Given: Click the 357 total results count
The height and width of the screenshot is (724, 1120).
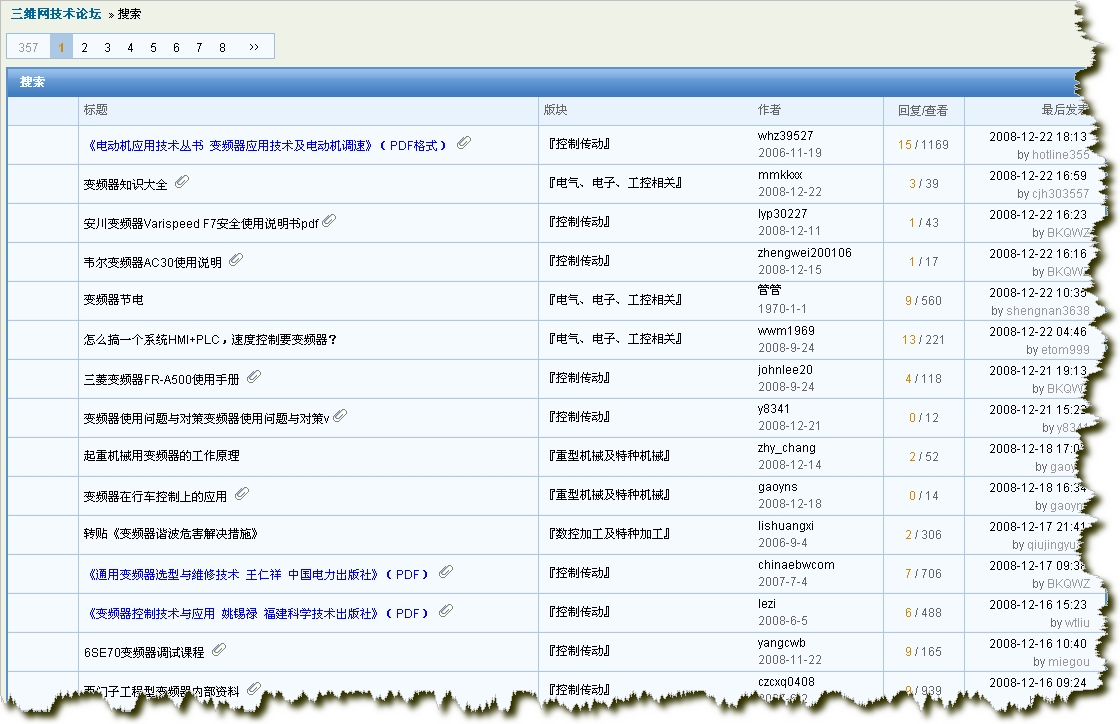Looking at the screenshot, I should click(29, 47).
